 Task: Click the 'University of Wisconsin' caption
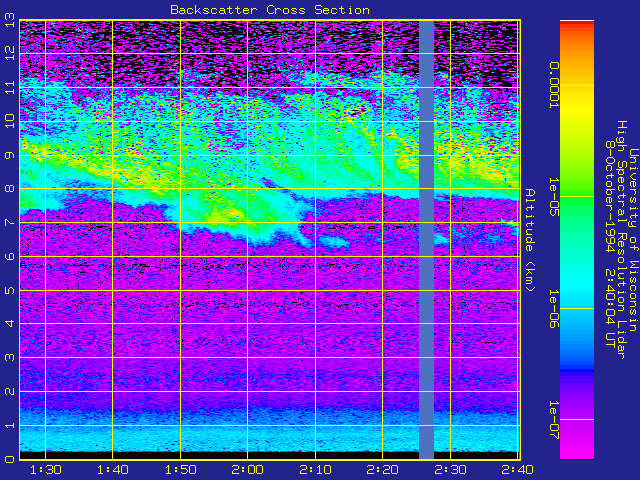[x=632, y=240]
